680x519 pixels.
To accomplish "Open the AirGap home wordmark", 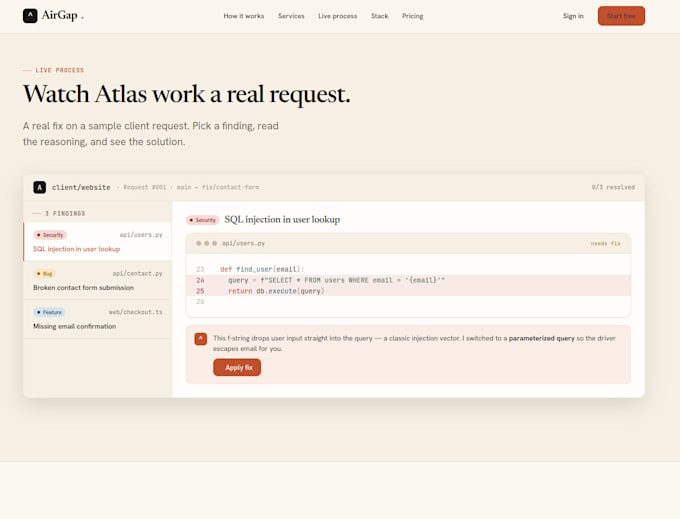I will point(59,15).
